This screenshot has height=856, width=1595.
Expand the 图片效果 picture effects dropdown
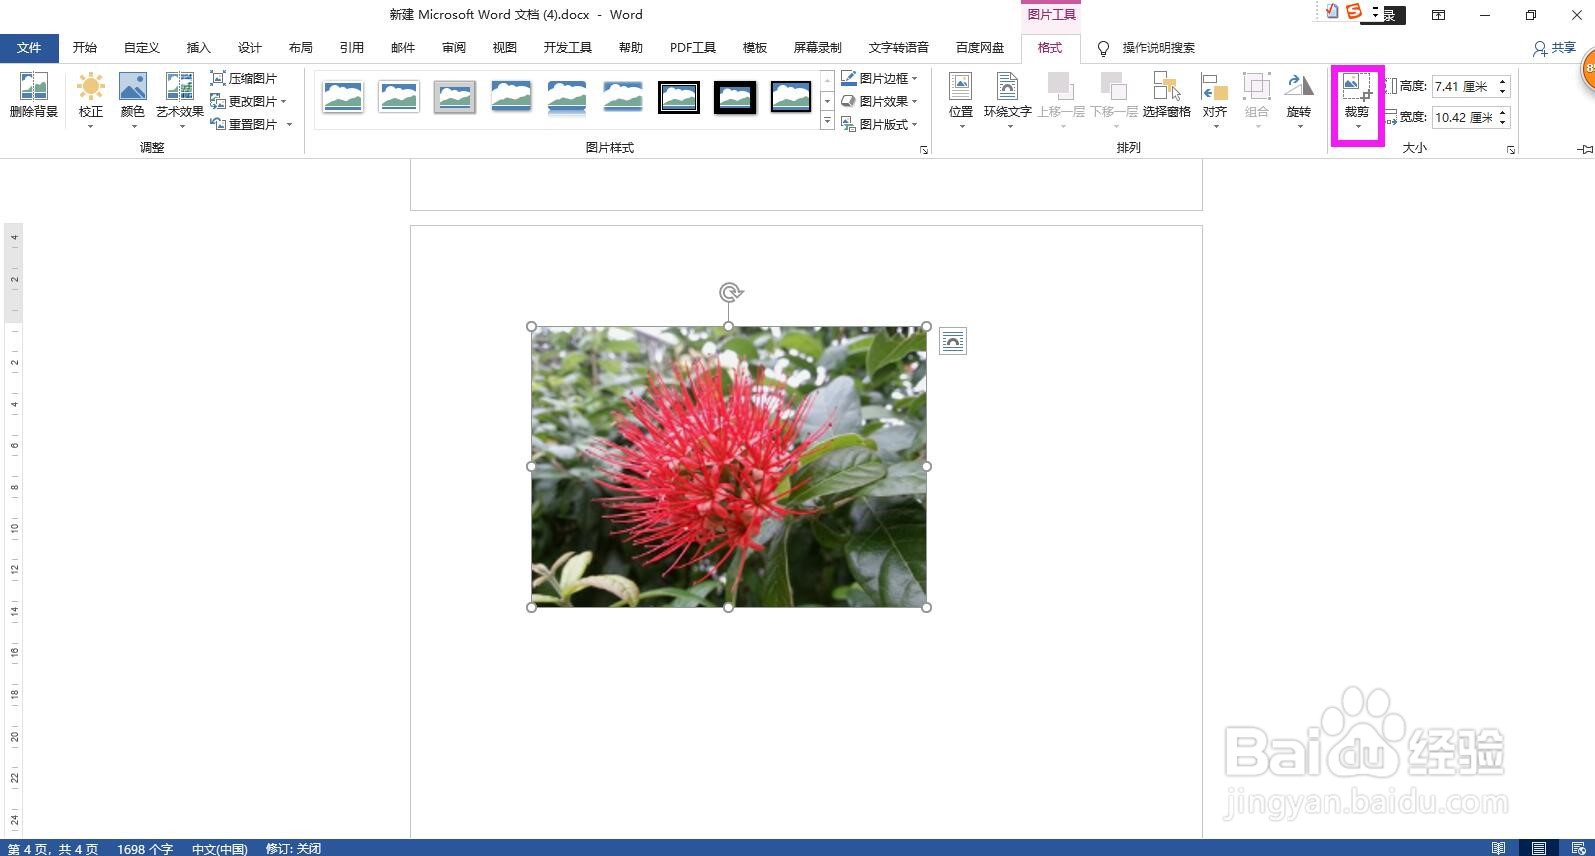point(914,101)
